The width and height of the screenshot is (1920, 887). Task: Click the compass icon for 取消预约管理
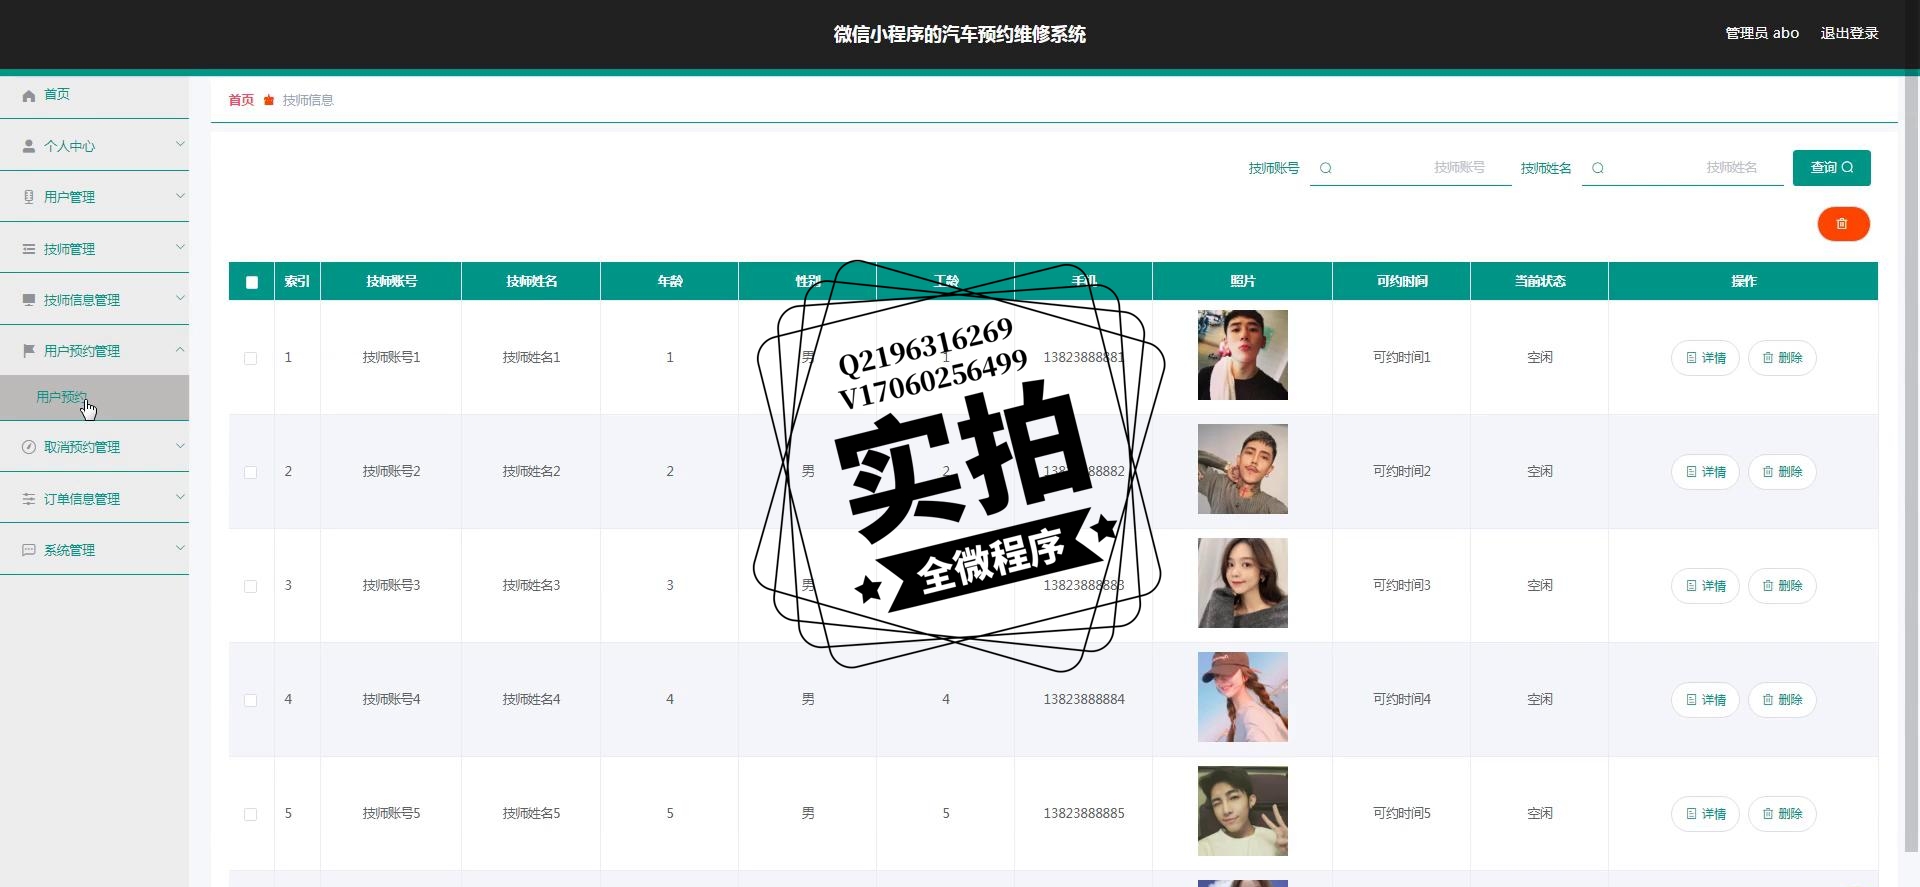pos(29,447)
